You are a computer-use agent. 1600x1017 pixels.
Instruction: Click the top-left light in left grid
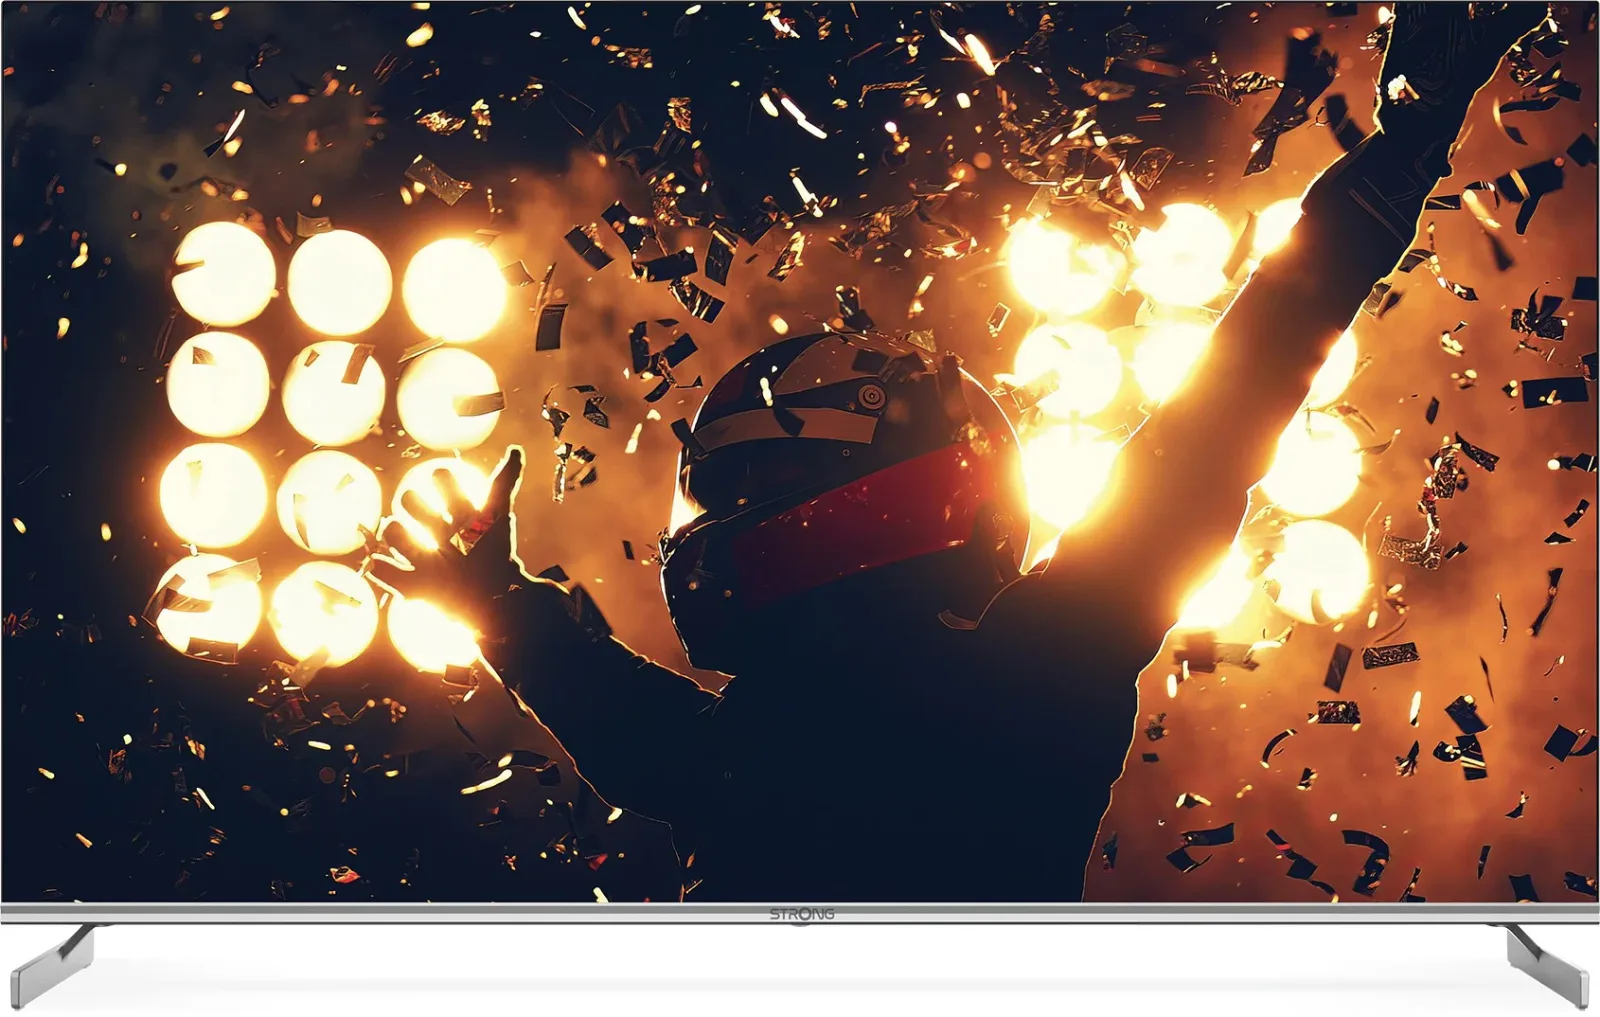pyautogui.click(x=223, y=274)
